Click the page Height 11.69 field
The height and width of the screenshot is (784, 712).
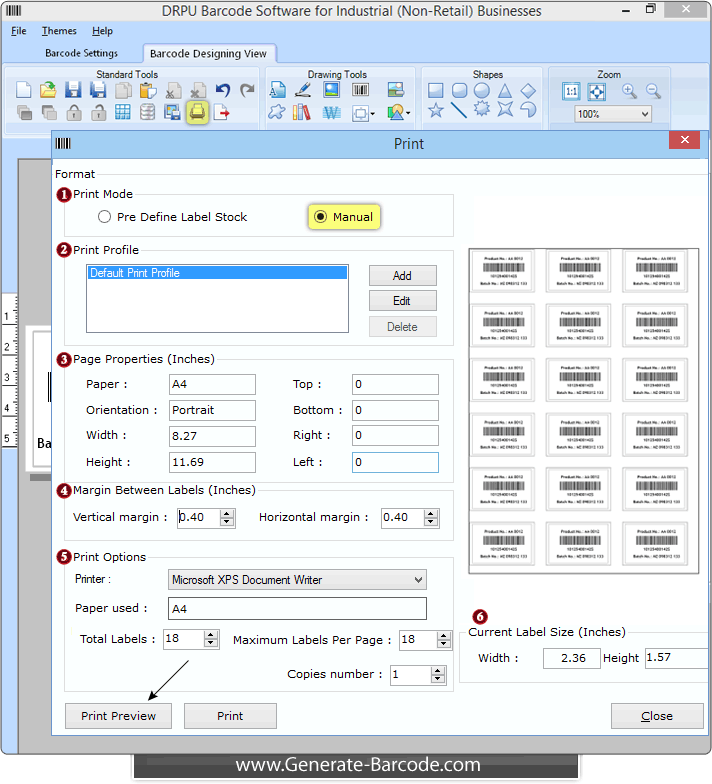point(212,462)
